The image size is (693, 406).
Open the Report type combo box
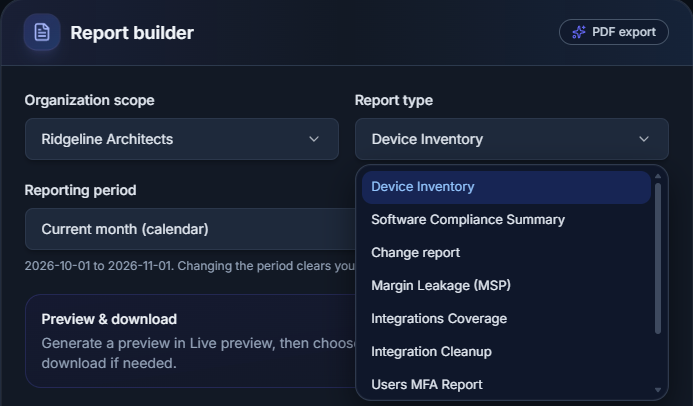pos(511,139)
